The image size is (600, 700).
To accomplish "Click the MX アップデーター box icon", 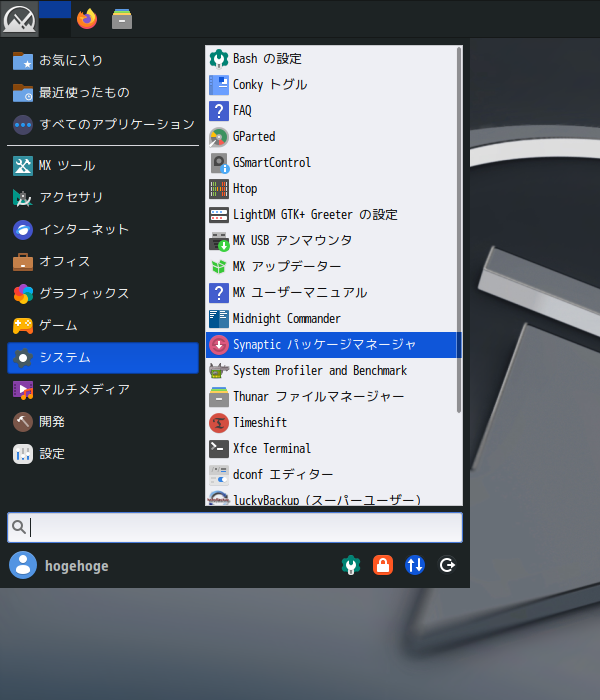I will pyautogui.click(x=219, y=267).
